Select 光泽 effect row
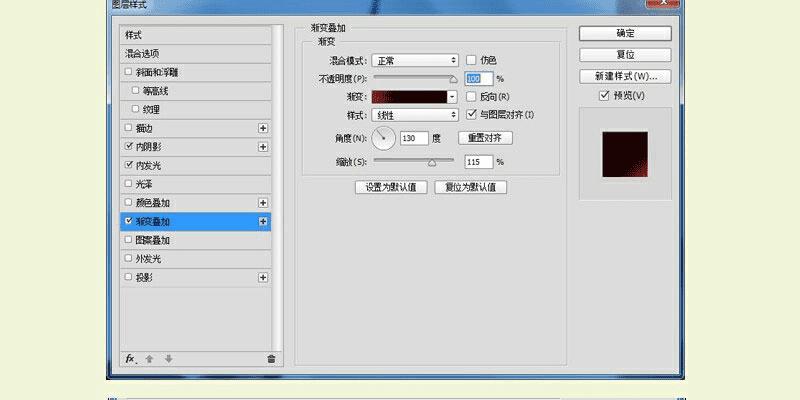This screenshot has height=400, width=800. pos(195,184)
